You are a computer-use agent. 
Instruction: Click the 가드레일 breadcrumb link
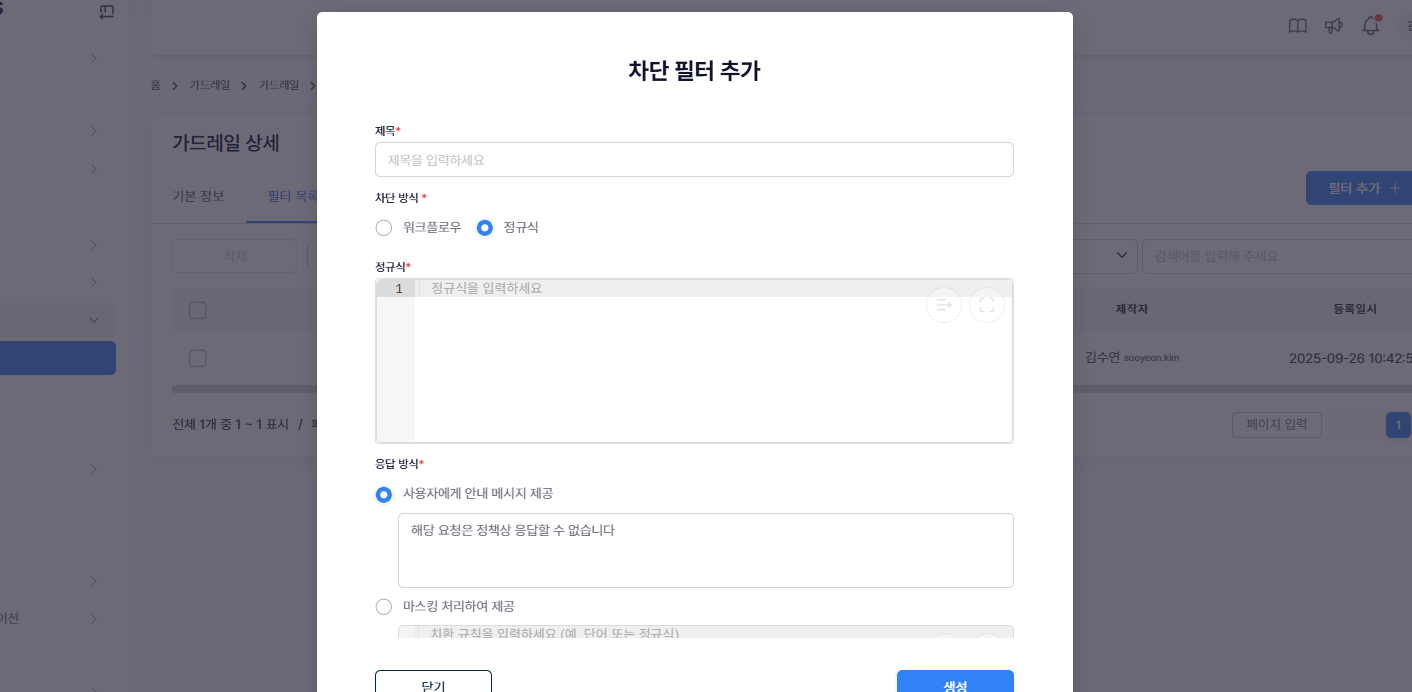pos(209,85)
